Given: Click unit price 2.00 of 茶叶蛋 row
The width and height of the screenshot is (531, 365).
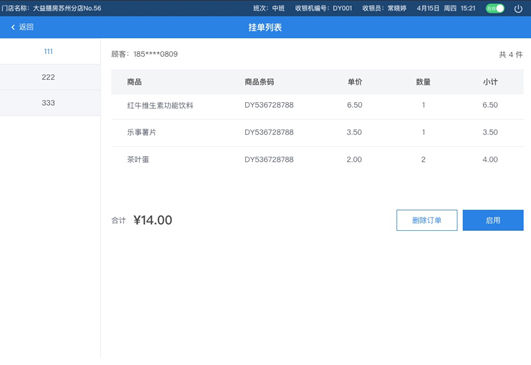Looking at the screenshot, I should pos(354,159).
